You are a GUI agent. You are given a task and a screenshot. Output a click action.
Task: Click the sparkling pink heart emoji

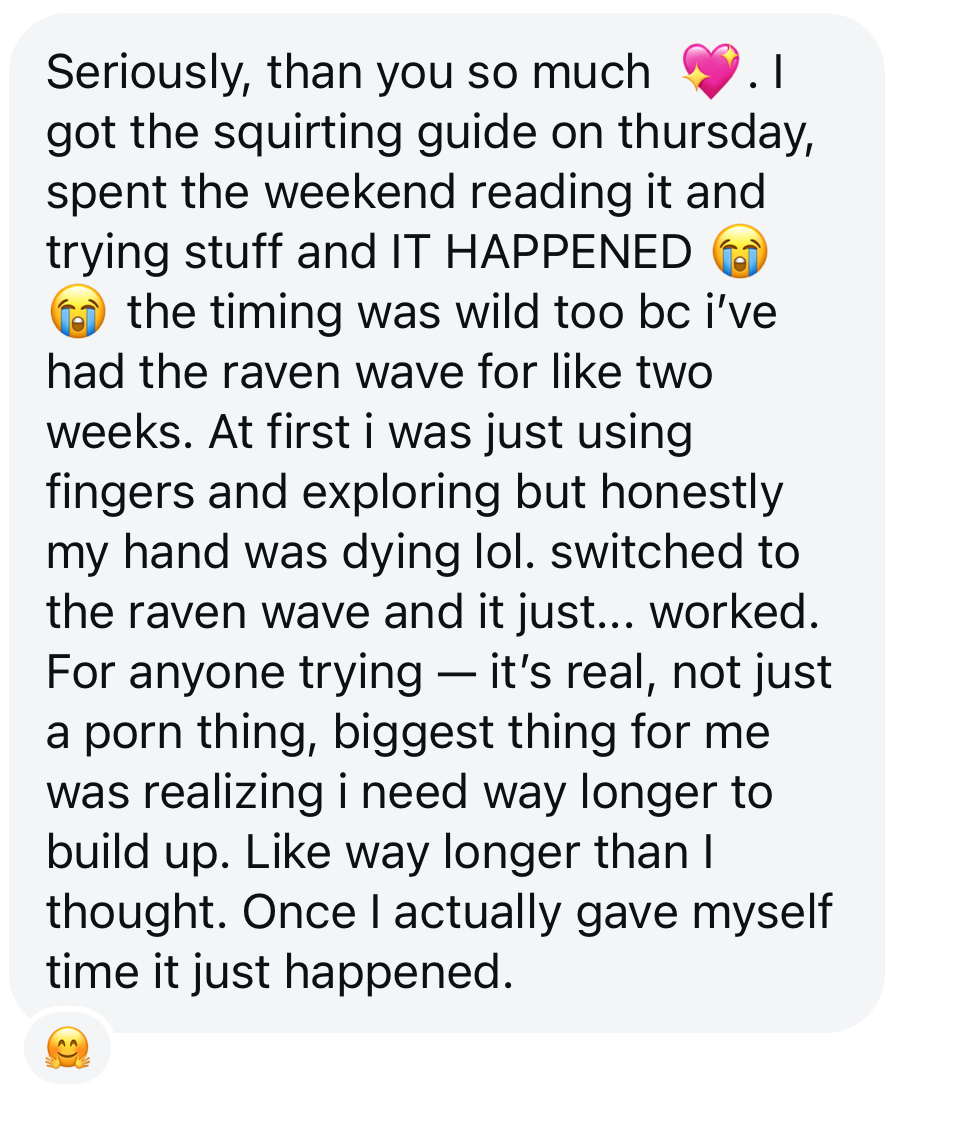coord(709,72)
